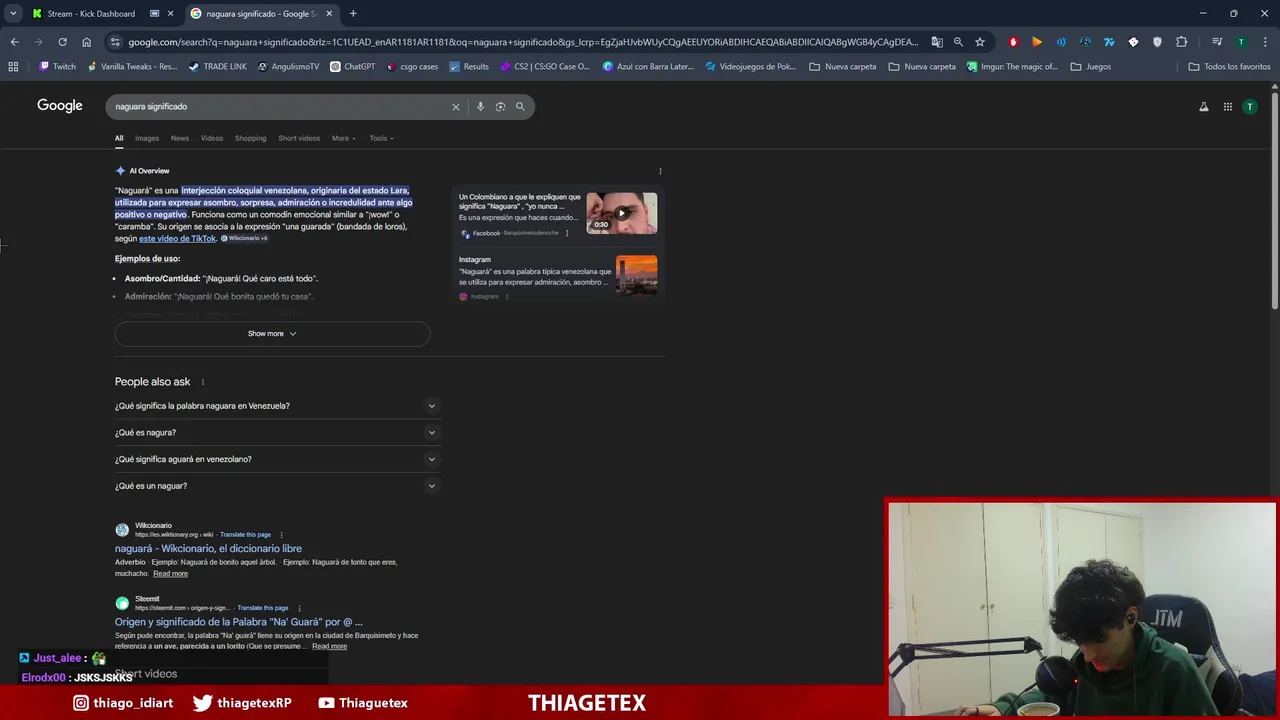
Task: Expand the '¿Qué es nagura?' question
Action: [x=276, y=432]
